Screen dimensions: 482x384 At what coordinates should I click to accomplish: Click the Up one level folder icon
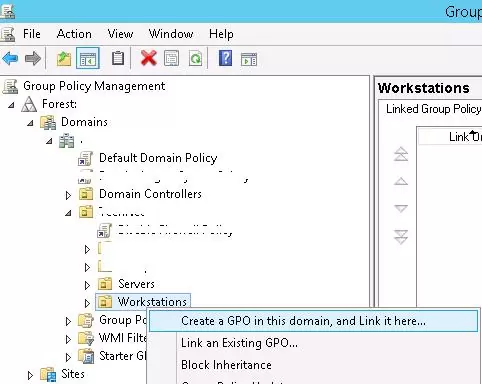63,59
